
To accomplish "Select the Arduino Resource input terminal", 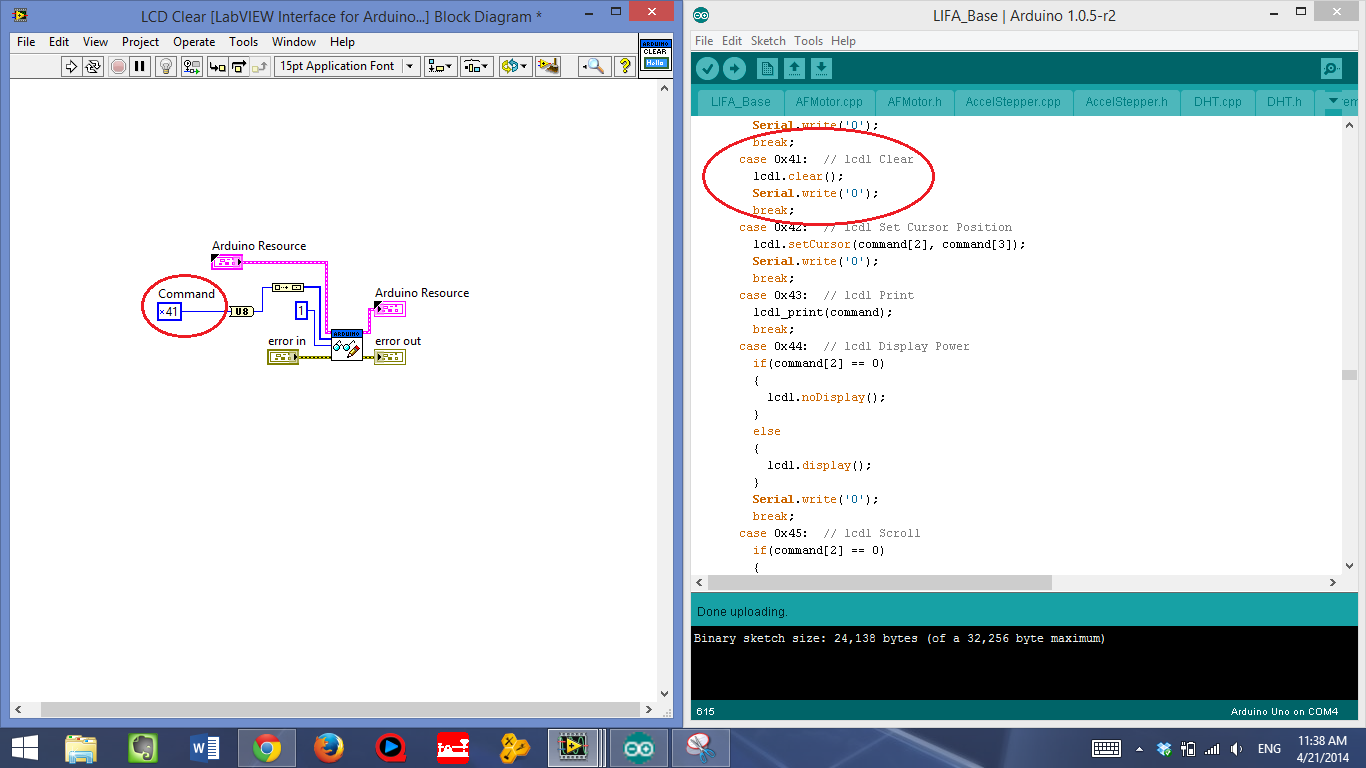I will [x=227, y=262].
